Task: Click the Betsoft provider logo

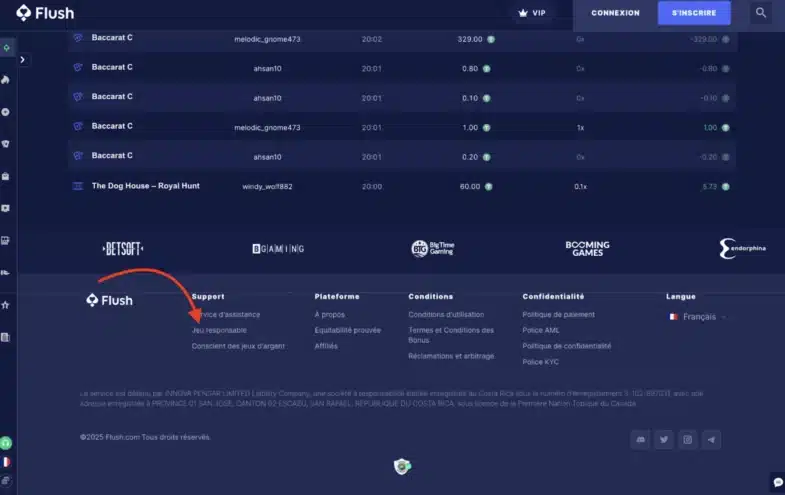Action: (x=123, y=249)
